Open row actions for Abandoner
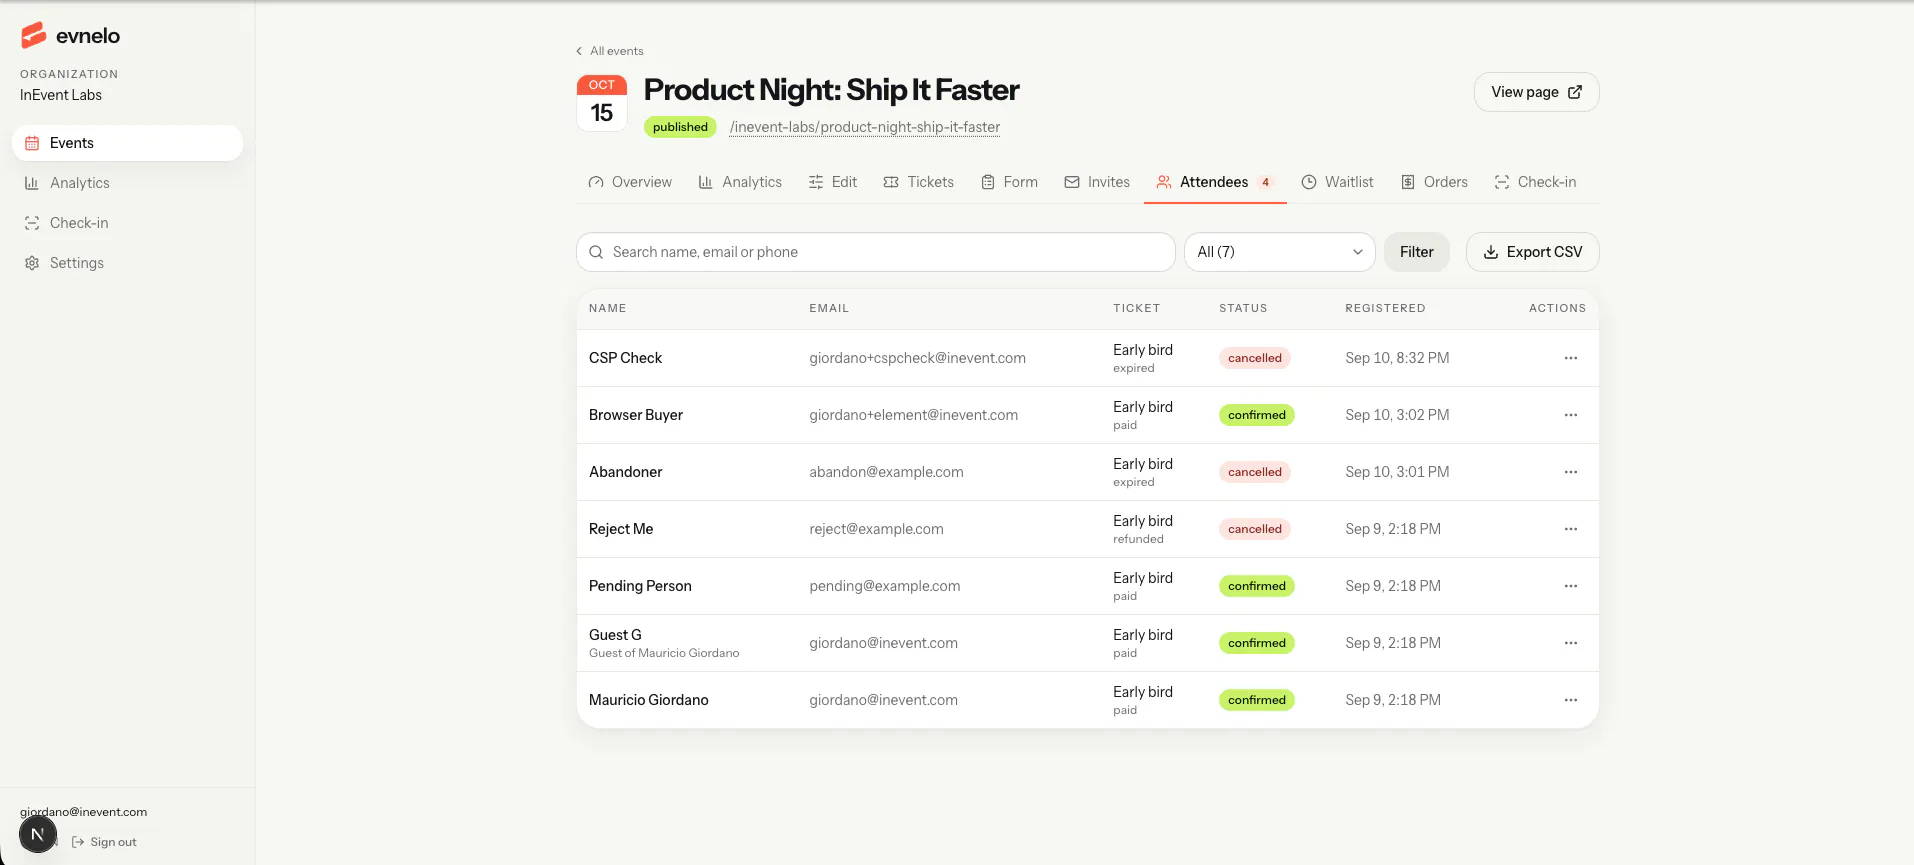The image size is (1914, 865). tap(1570, 472)
